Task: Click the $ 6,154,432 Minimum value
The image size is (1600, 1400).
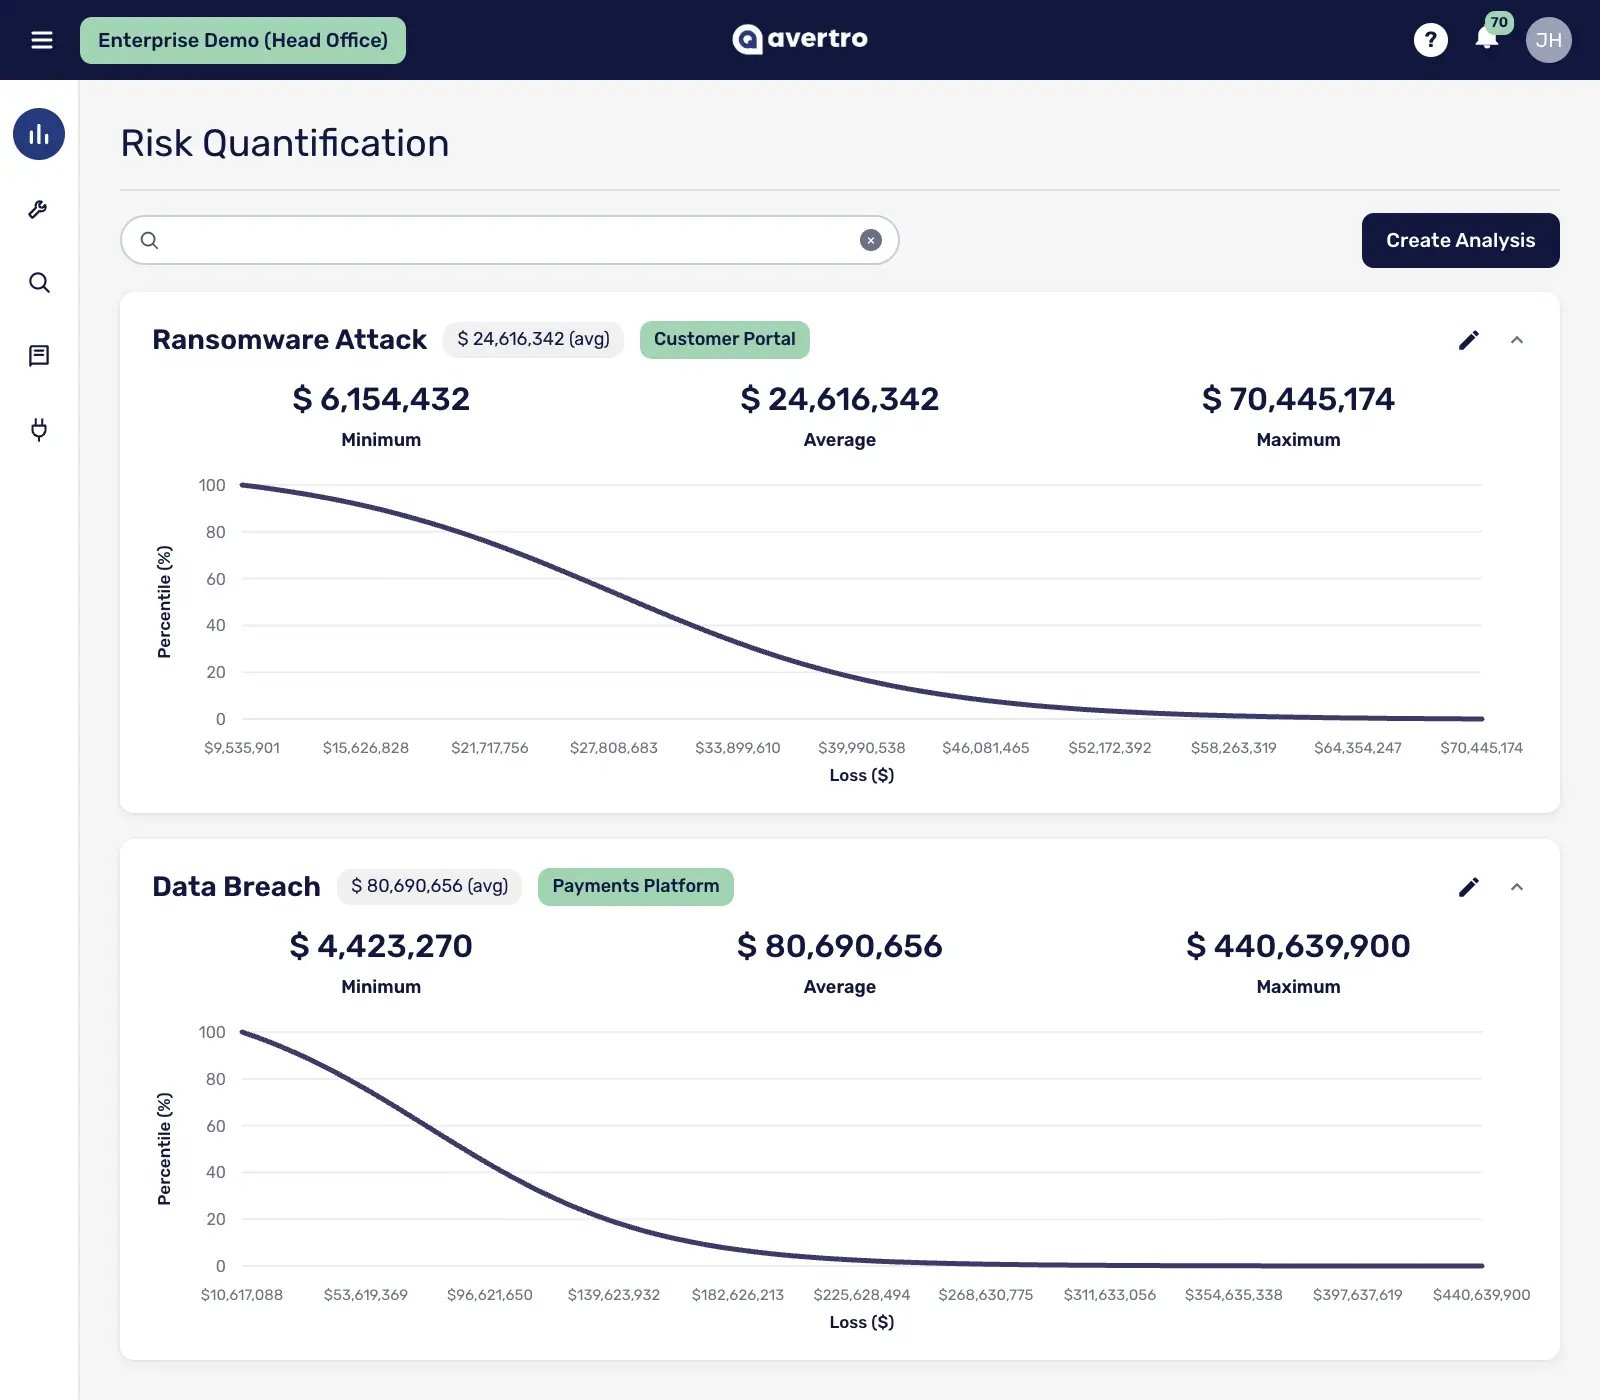Action: [x=381, y=399]
